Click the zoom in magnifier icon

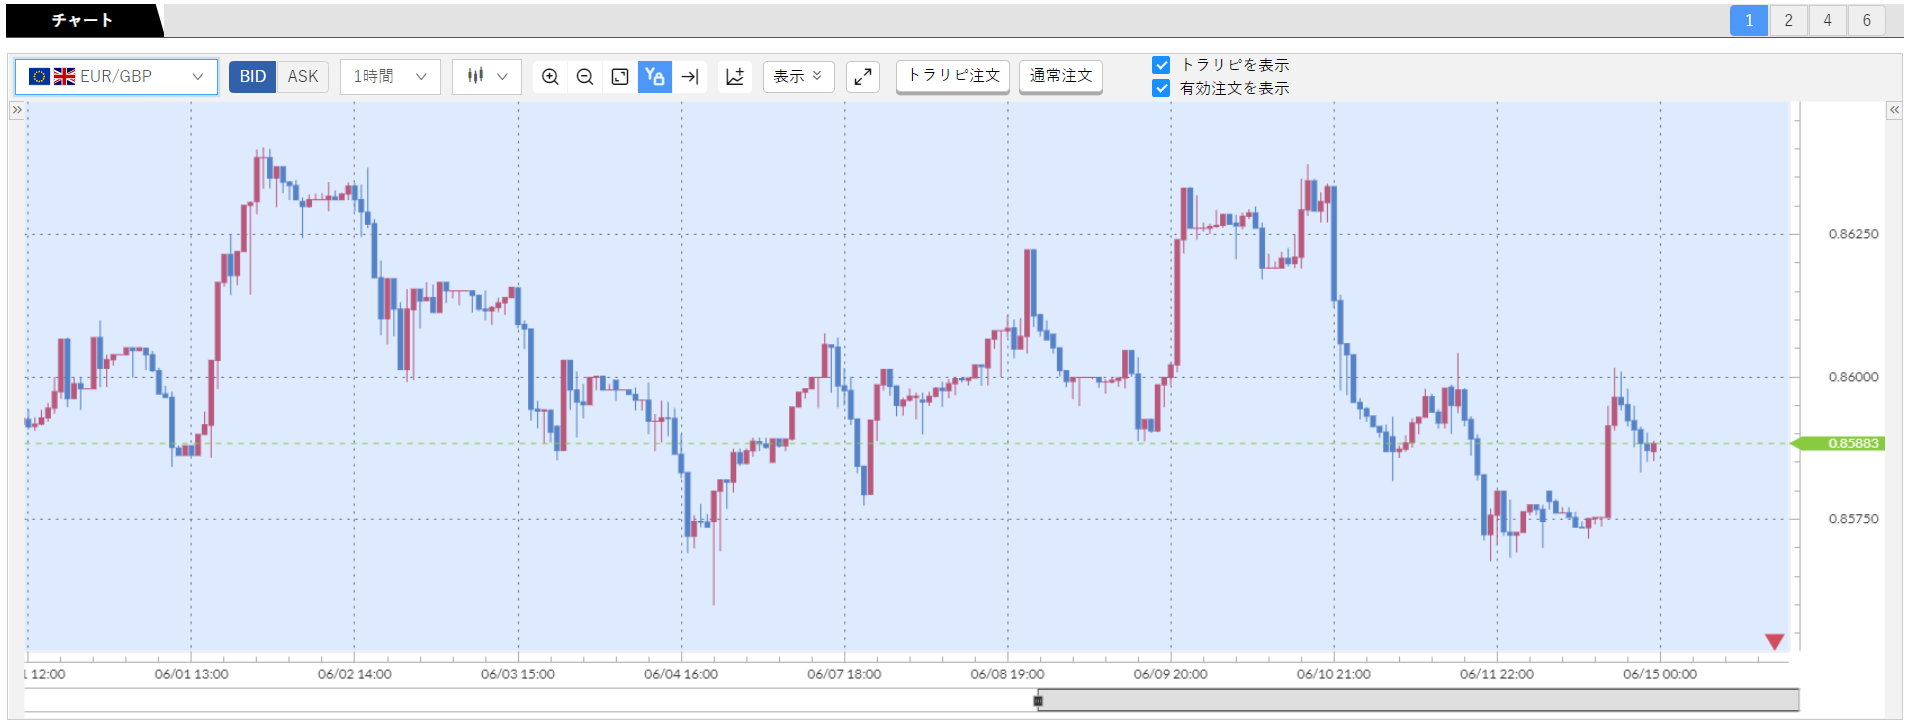pyautogui.click(x=550, y=77)
